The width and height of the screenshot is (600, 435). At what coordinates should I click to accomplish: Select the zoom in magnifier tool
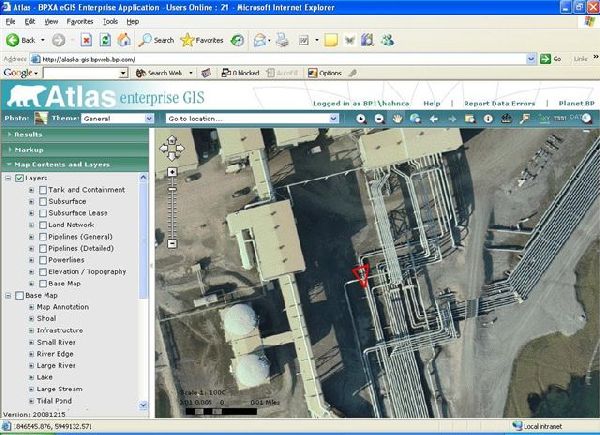point(361,118)
